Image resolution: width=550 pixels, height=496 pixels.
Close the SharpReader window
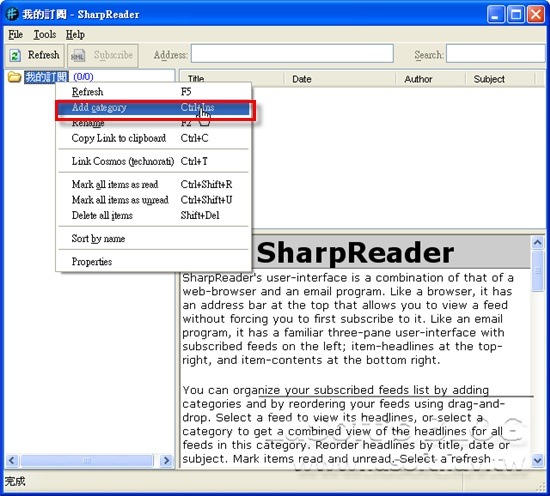tap(536, 14)
